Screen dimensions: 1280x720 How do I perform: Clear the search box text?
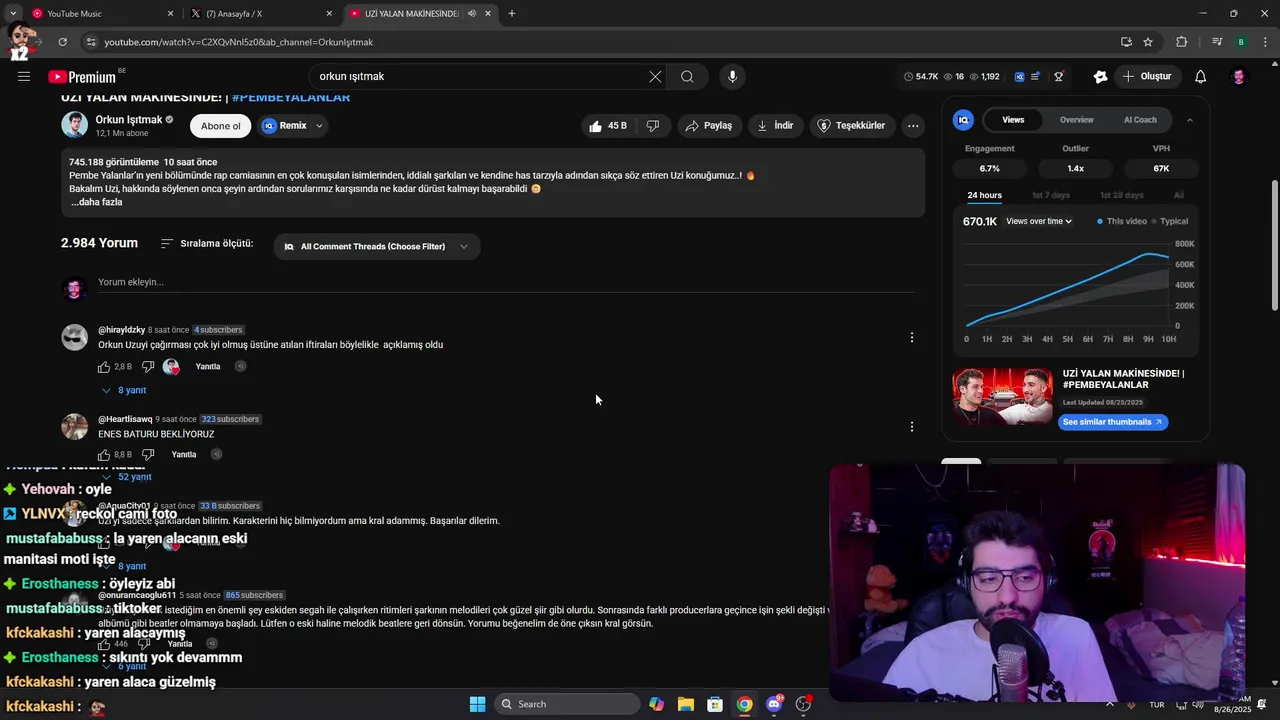(655, 76)
